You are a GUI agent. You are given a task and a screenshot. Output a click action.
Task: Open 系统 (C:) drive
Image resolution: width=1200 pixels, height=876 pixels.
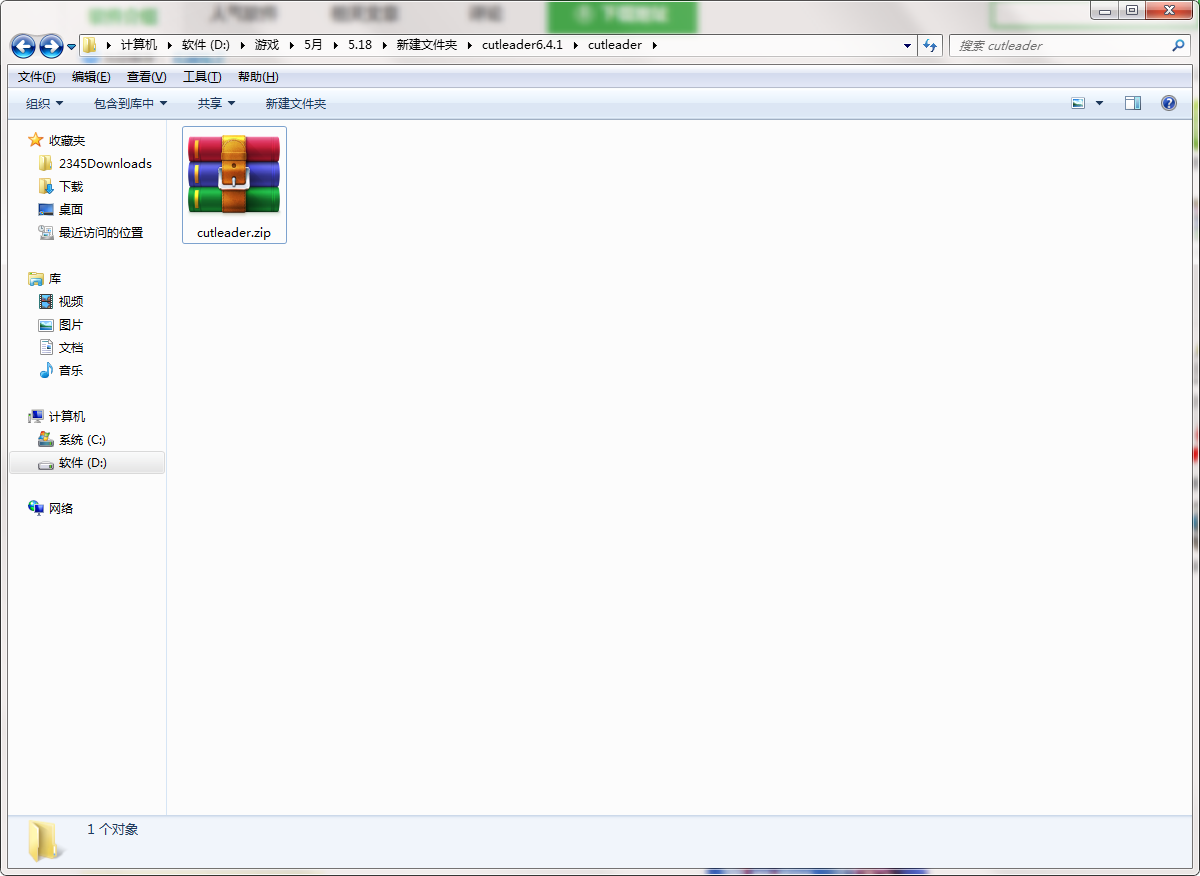click(x=82, y=439)
